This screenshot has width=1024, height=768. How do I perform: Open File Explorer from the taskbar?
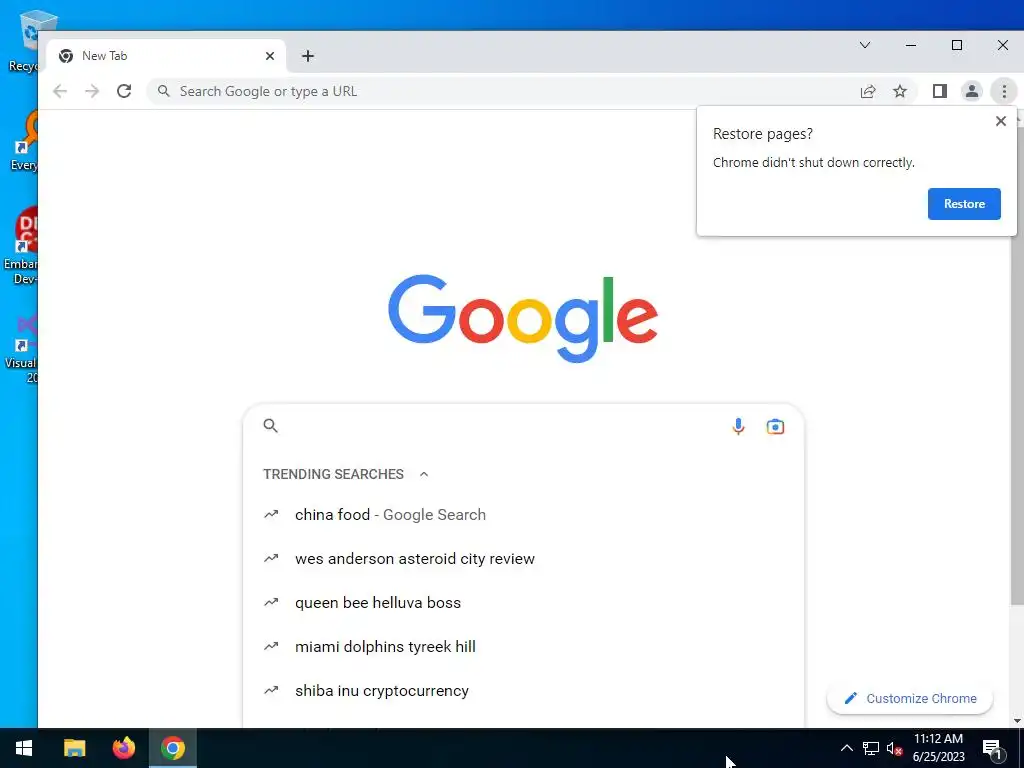click(x=74, y=748)
